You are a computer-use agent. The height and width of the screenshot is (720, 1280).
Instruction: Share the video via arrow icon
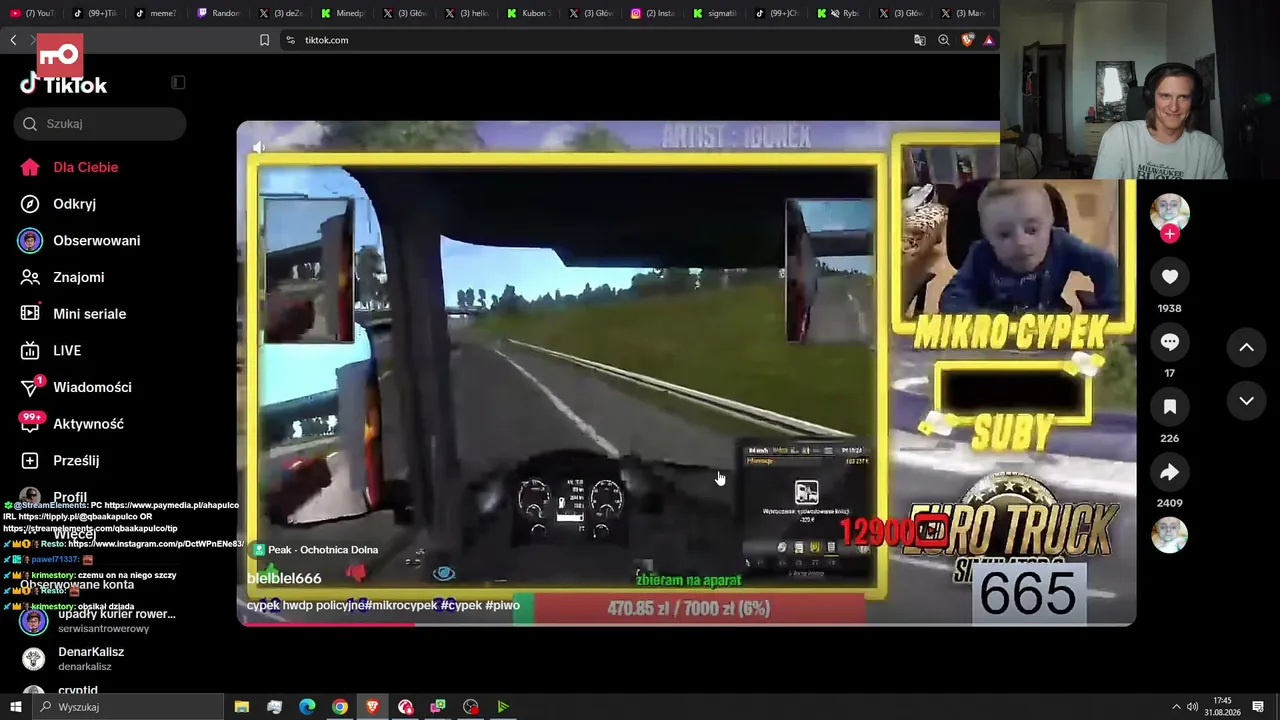(1170, 472)
